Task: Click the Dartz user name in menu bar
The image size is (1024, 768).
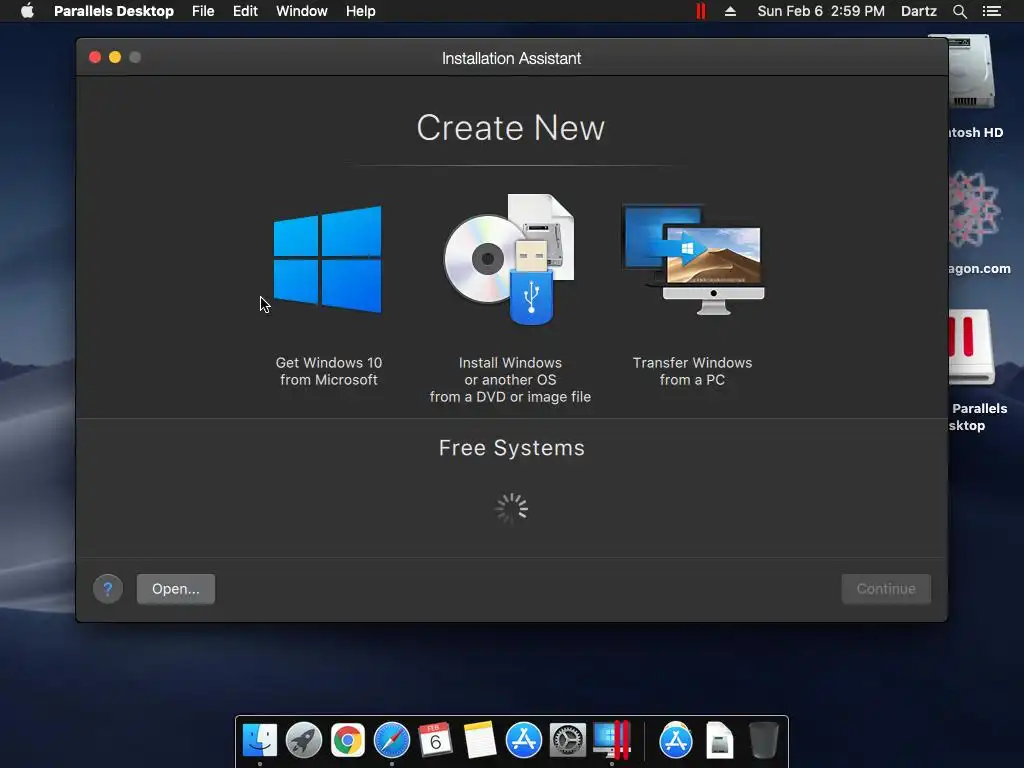Action: point(918,11)
